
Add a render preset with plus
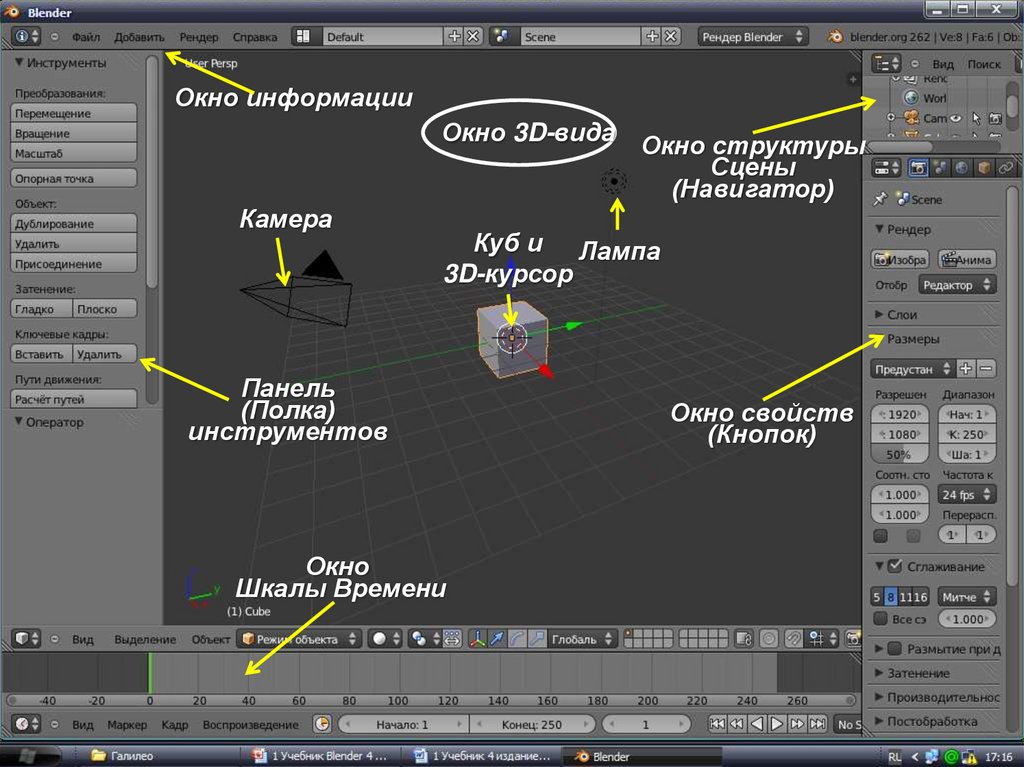966,368
